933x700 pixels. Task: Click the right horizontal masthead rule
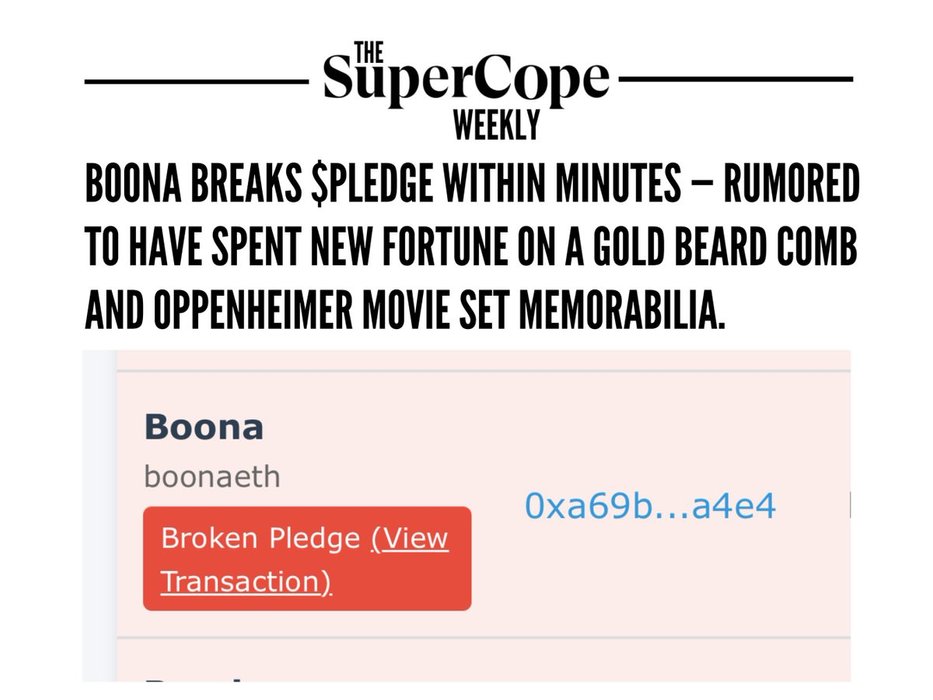(x=737, y=79)
